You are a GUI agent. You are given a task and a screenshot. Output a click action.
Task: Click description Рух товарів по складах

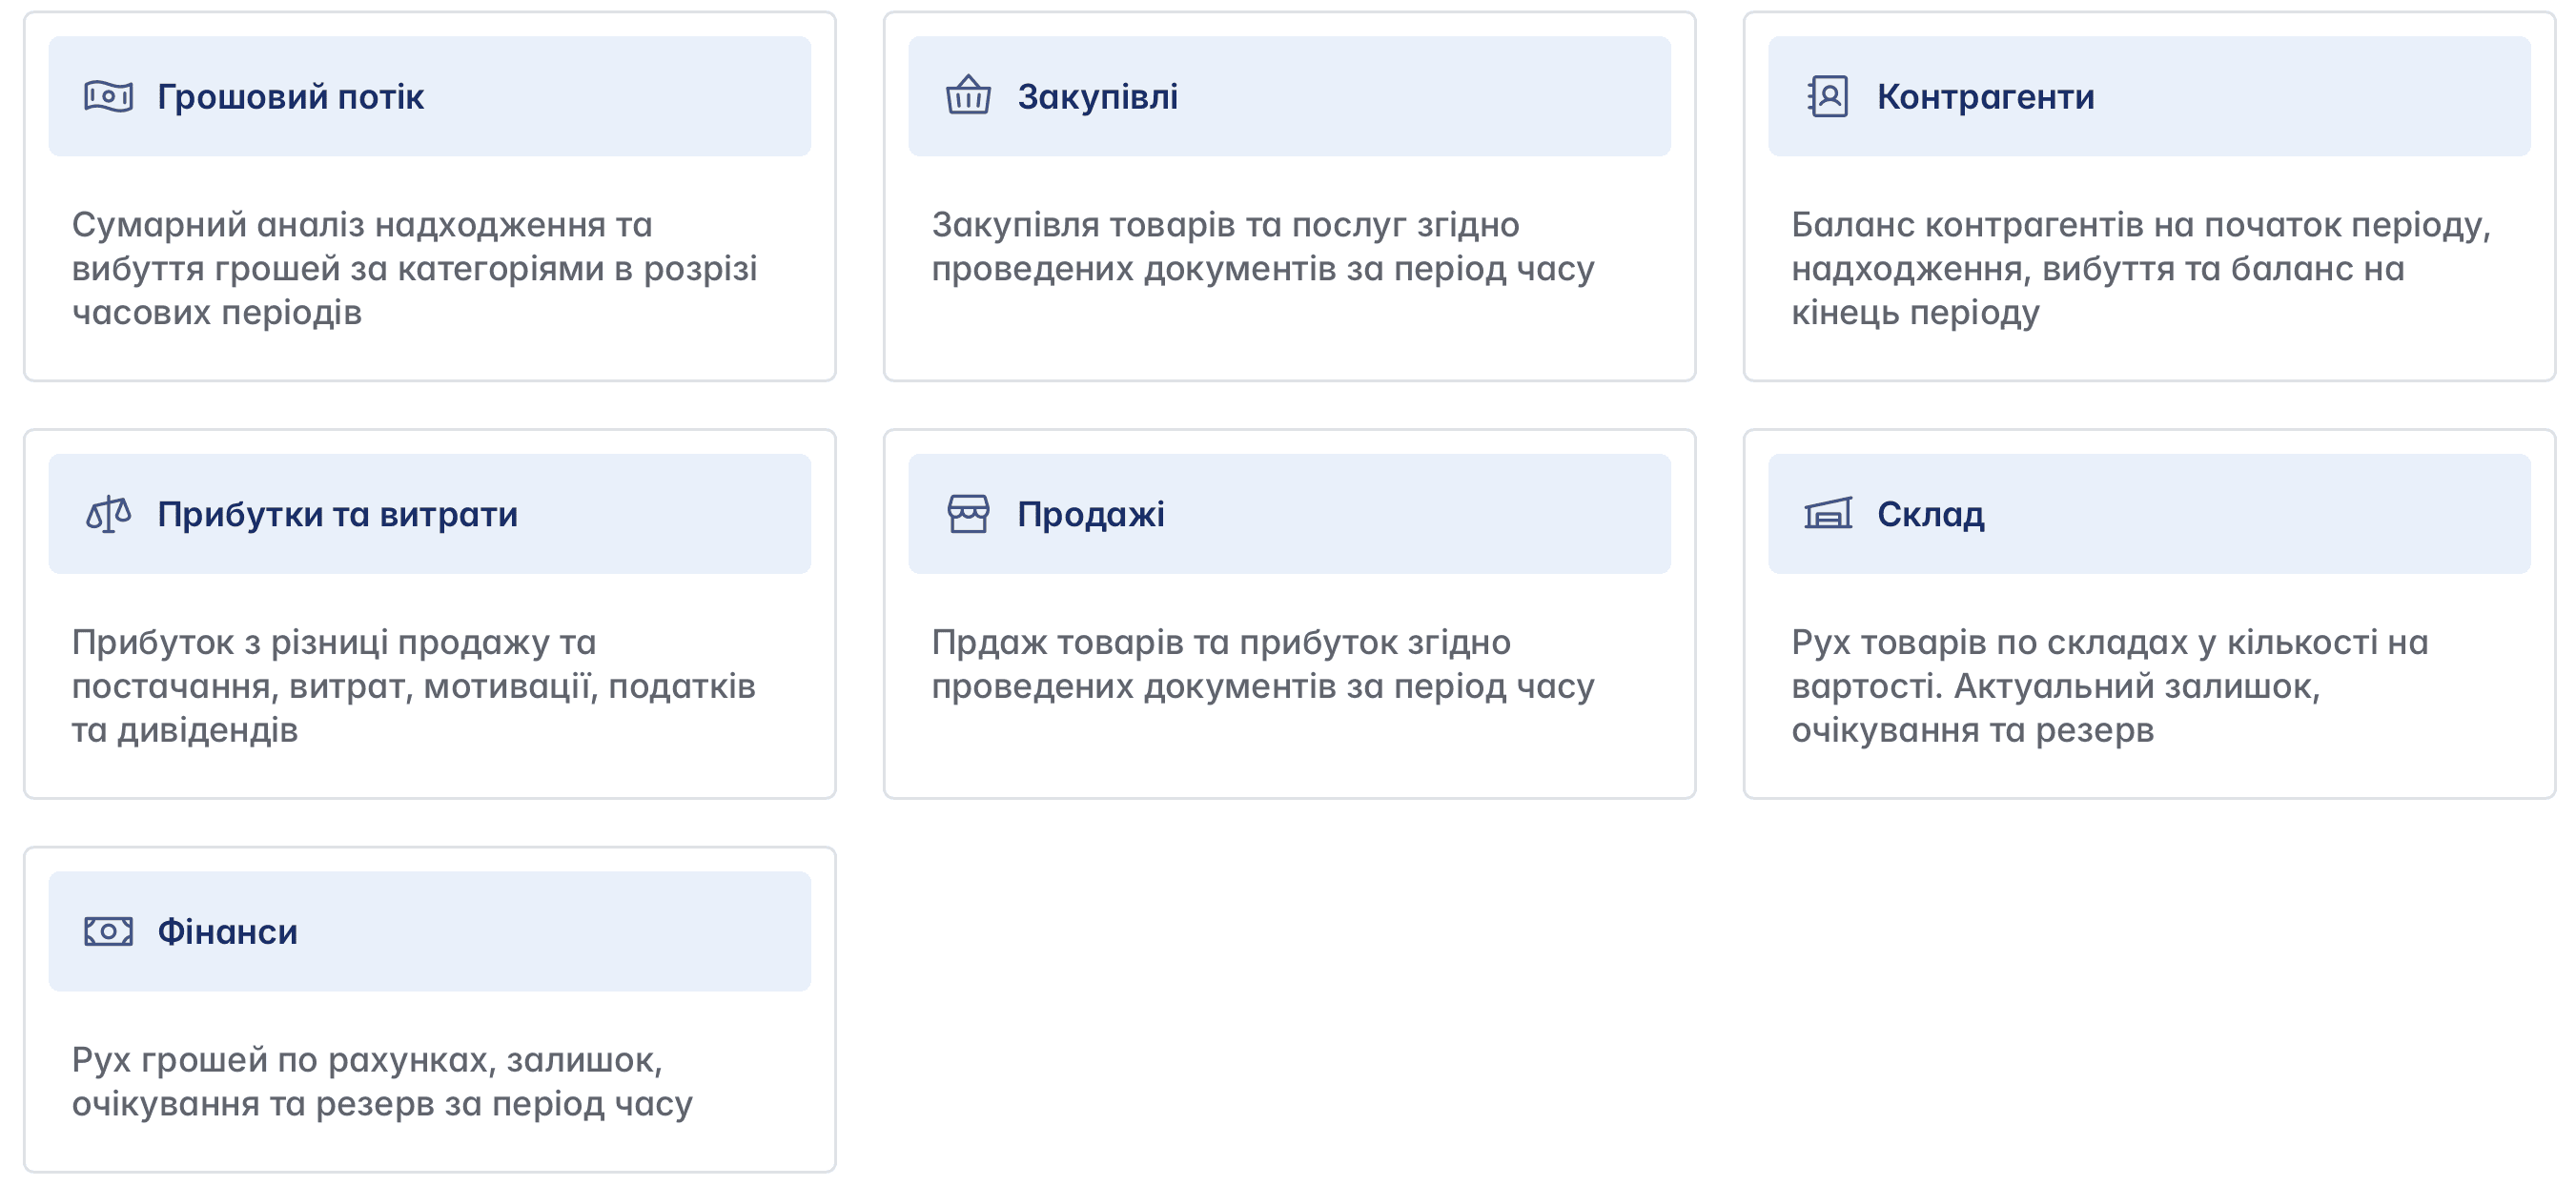(2108, 686)
